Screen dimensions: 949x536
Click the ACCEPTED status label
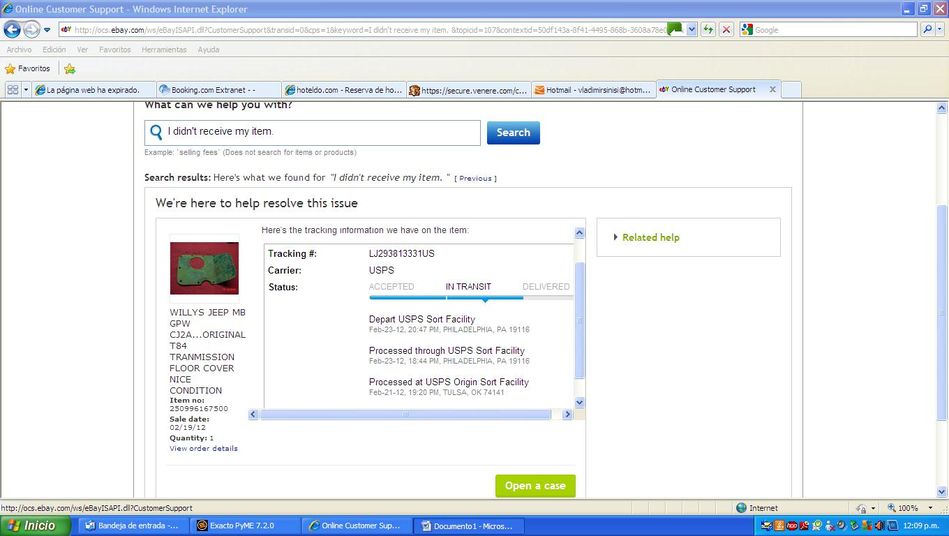pos(392,287)
